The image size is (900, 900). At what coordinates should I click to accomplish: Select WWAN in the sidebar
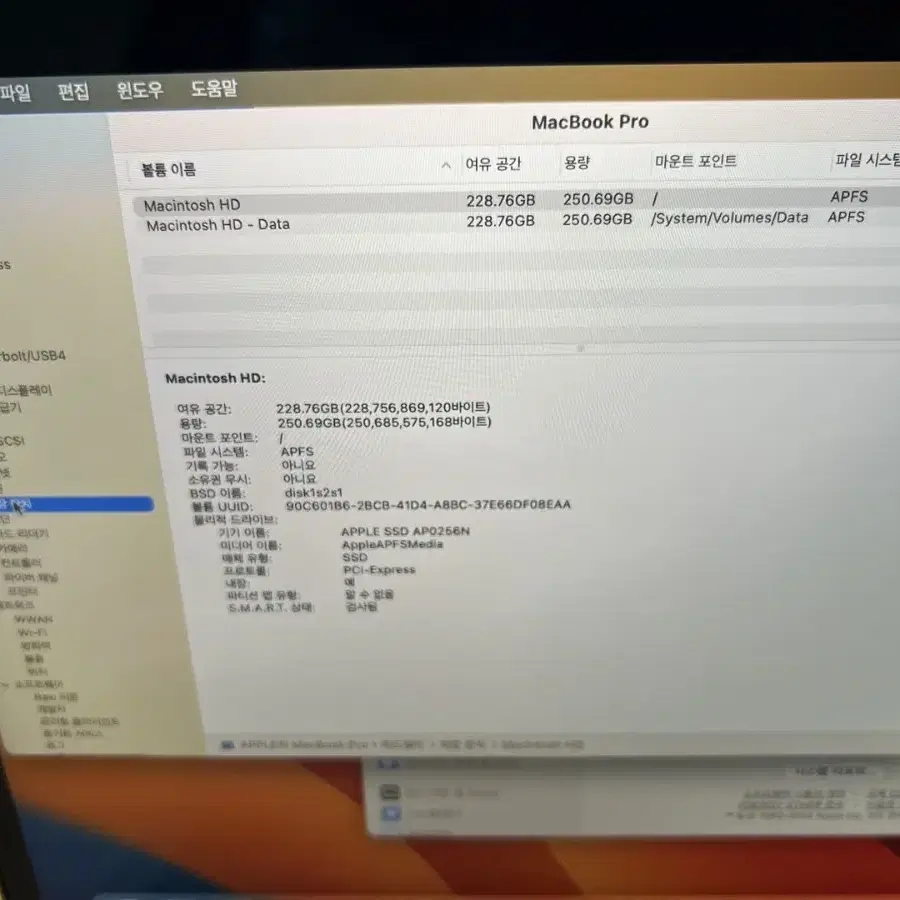click(33, 620)
